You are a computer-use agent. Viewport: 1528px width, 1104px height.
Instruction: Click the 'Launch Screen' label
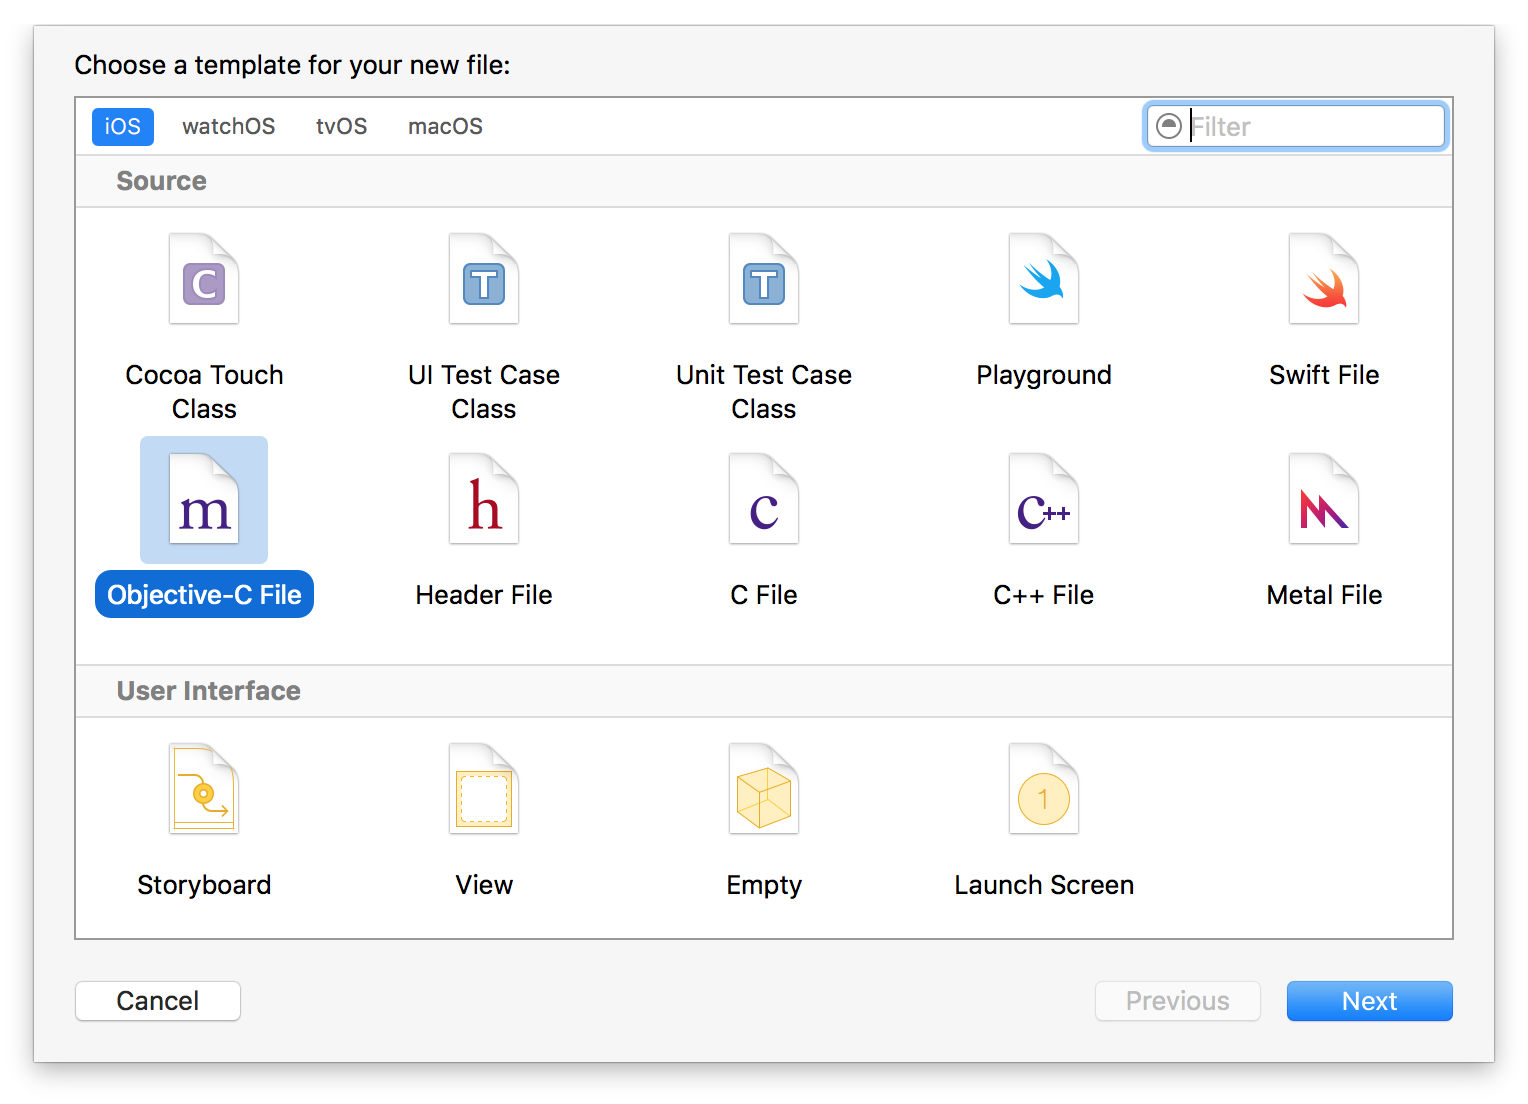(x=1044, y=885)
